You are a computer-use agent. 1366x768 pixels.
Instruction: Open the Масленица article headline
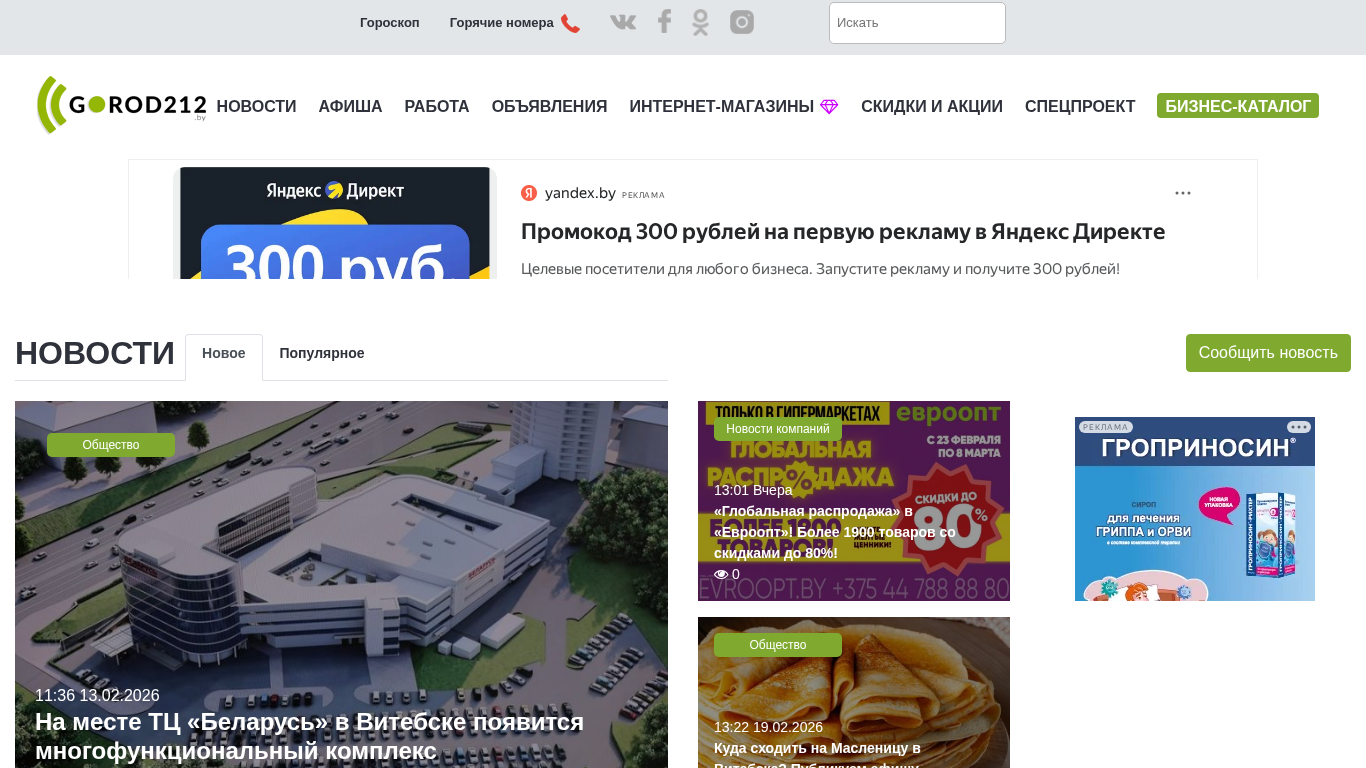click(x=817, y=754)
